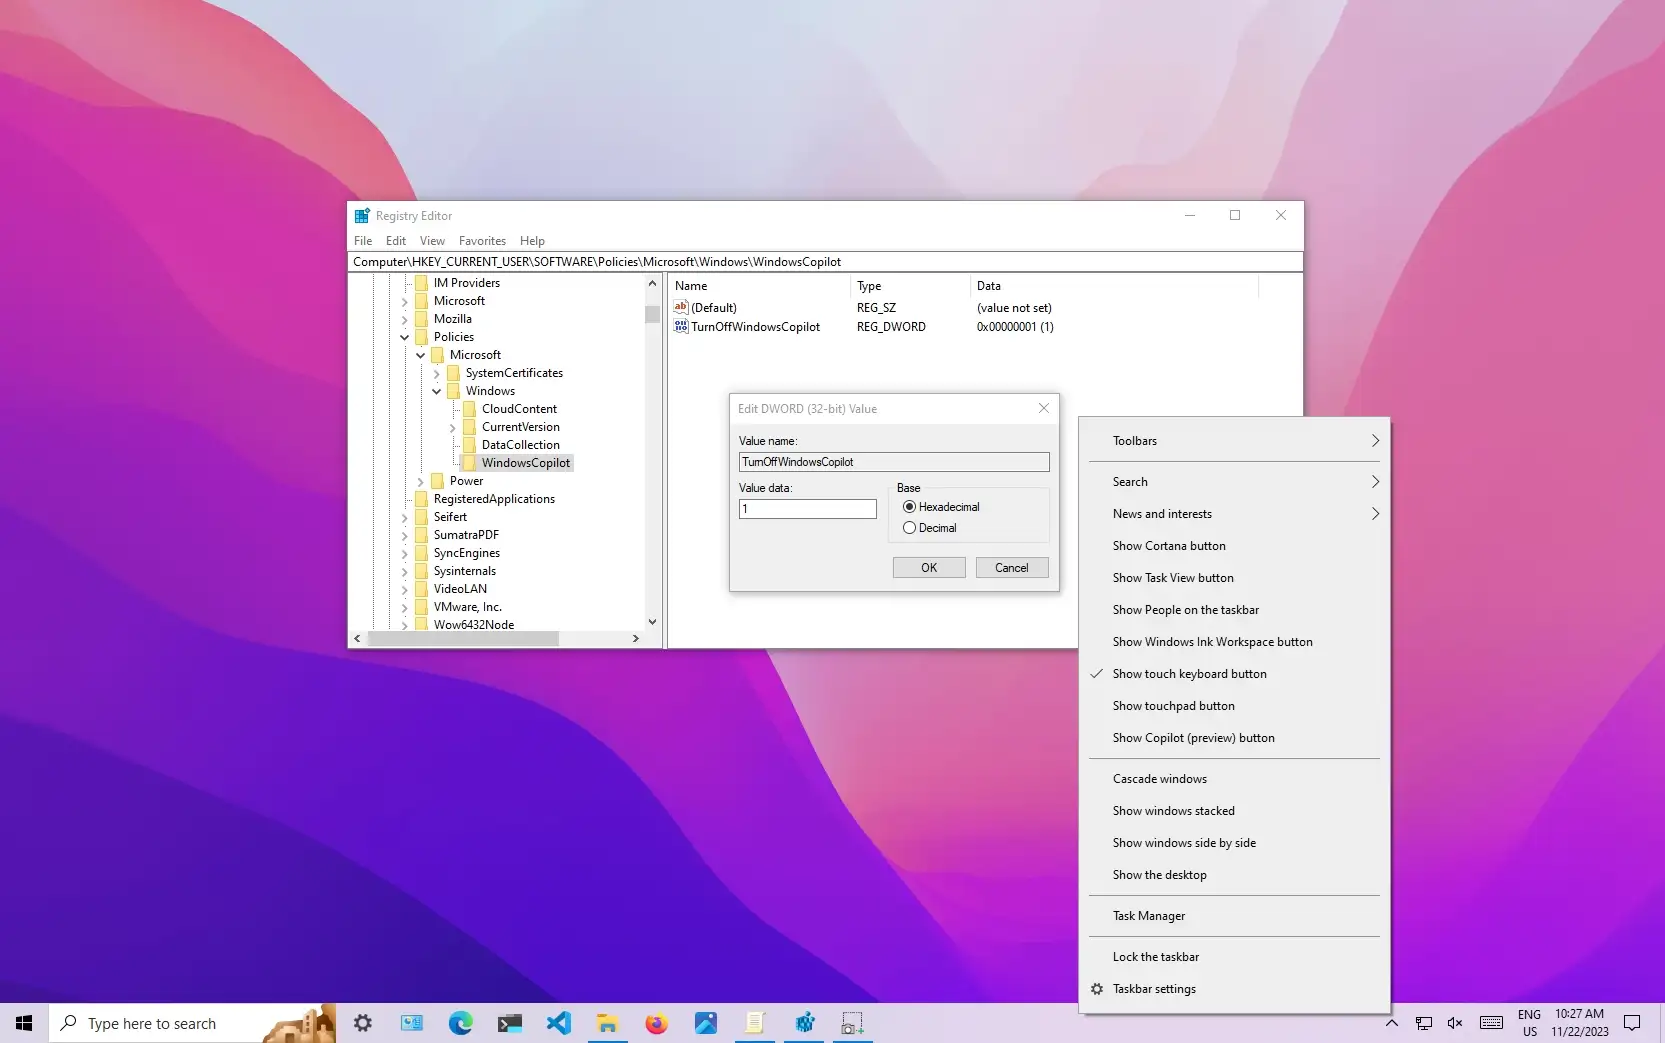Click the Value data input field
The image size is (1665, 1043).
click(x=808, y=509)
